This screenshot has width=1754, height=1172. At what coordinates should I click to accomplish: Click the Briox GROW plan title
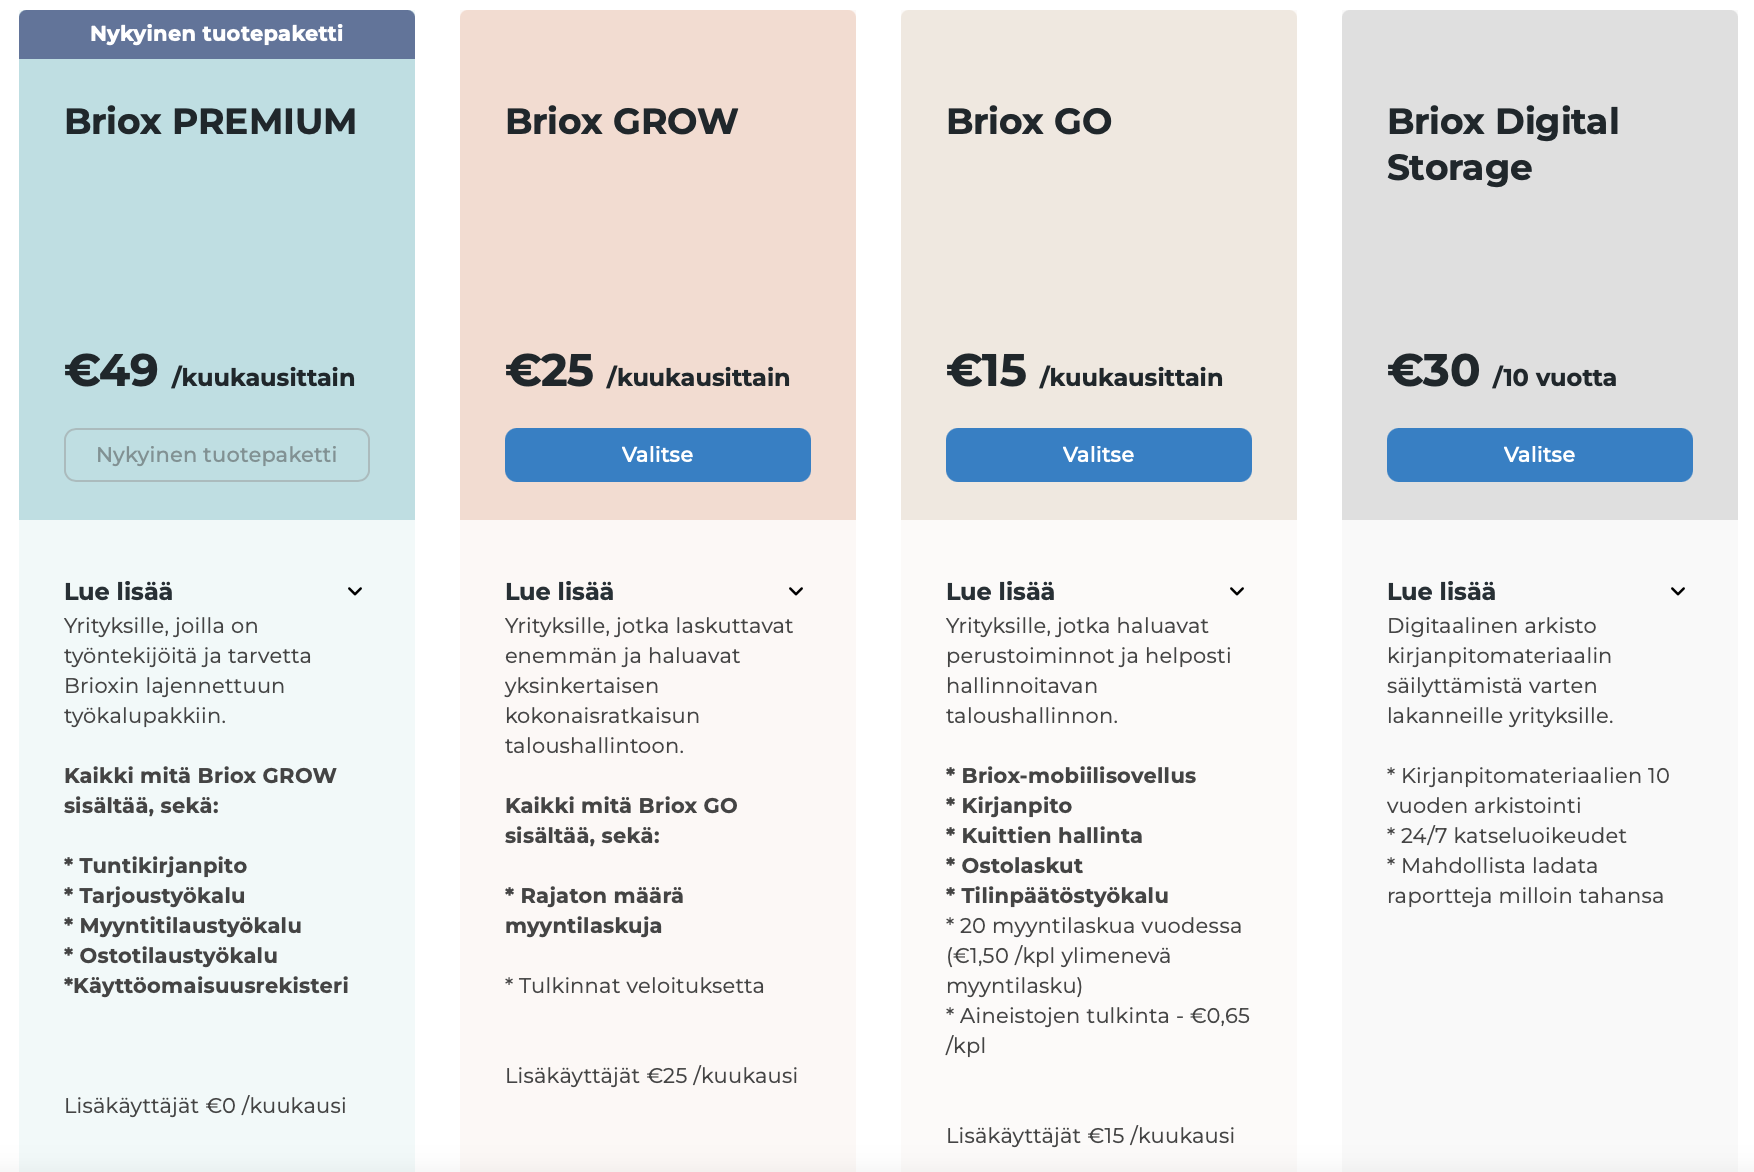tap(621, 121)
